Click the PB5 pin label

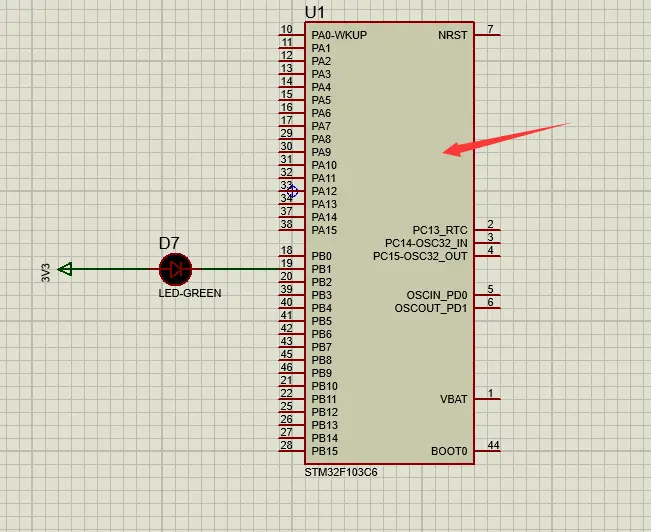pos(321,321)
